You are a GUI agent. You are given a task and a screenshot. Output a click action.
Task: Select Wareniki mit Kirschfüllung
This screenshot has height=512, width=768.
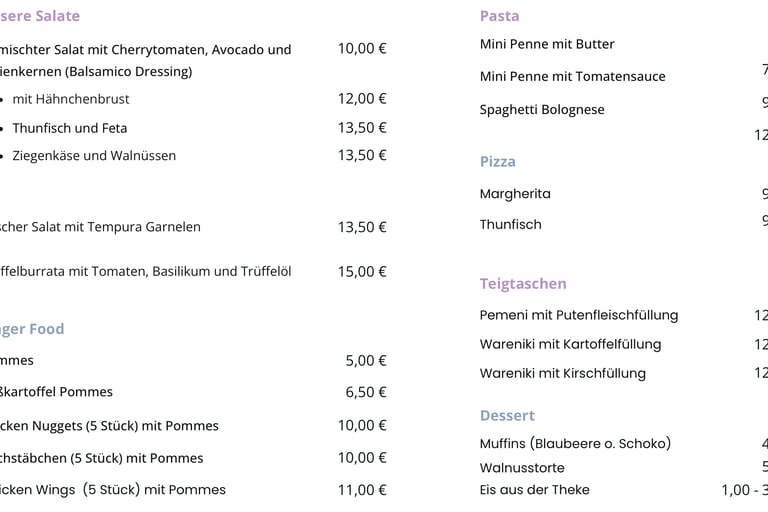coord(563,373)
